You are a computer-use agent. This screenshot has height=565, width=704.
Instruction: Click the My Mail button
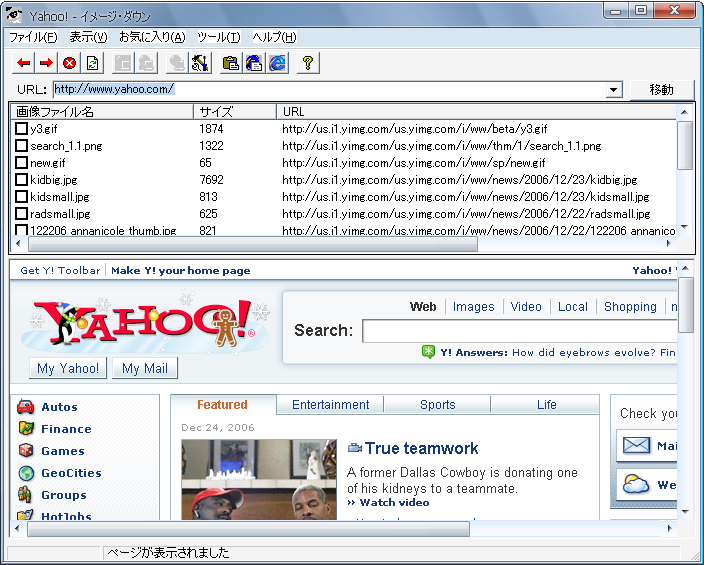145,368
